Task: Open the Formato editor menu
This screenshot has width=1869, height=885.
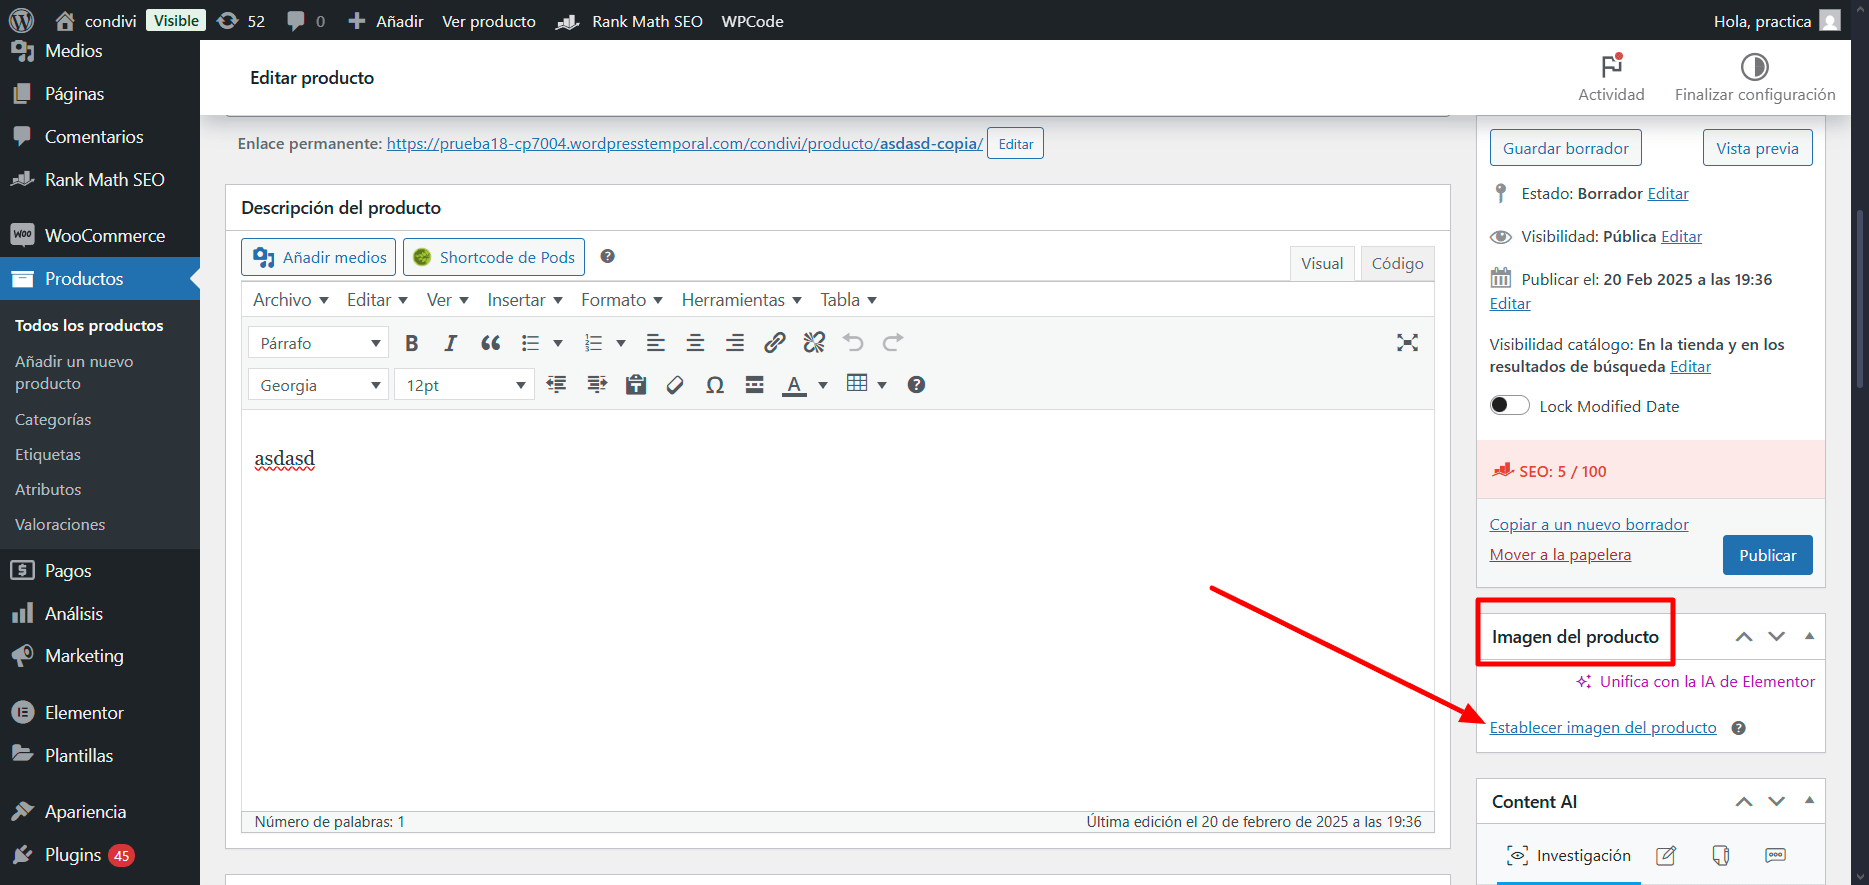Action: 622,300
